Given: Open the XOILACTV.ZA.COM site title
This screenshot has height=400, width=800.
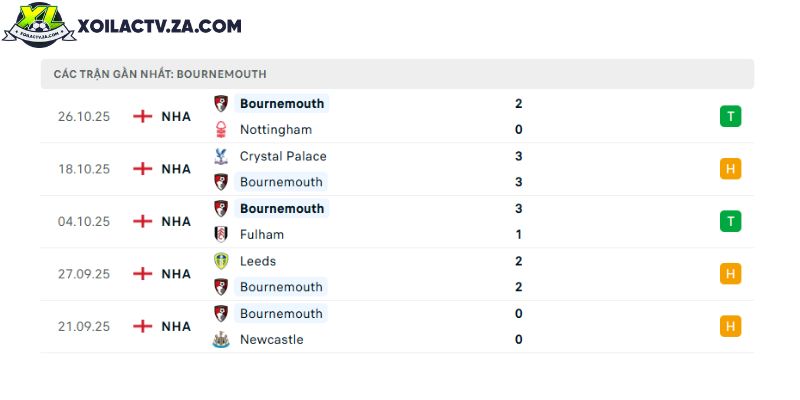Looking at the screenshot, I should tap(160, 26).
